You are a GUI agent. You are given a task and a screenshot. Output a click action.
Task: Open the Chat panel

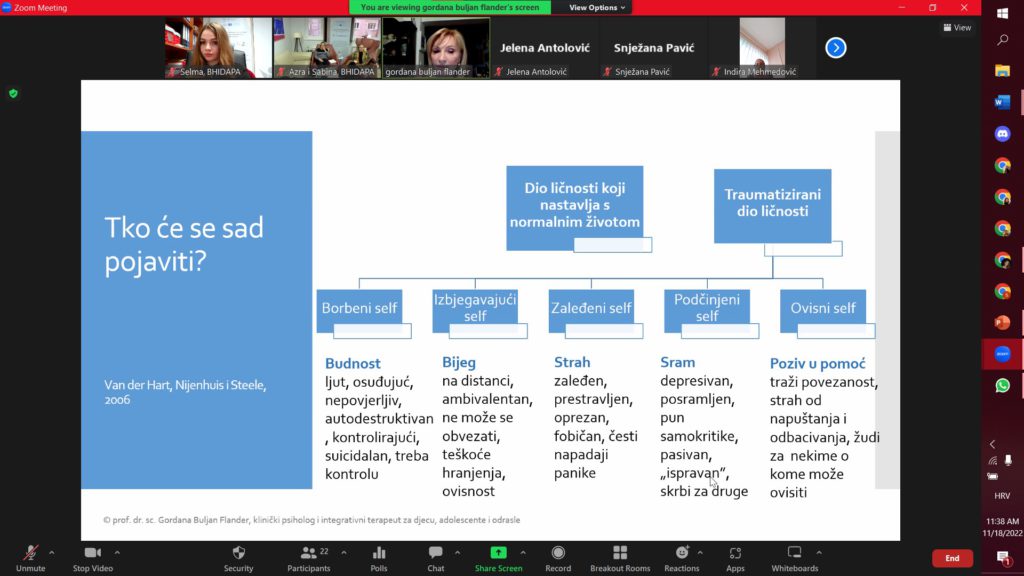pos(436,557)
